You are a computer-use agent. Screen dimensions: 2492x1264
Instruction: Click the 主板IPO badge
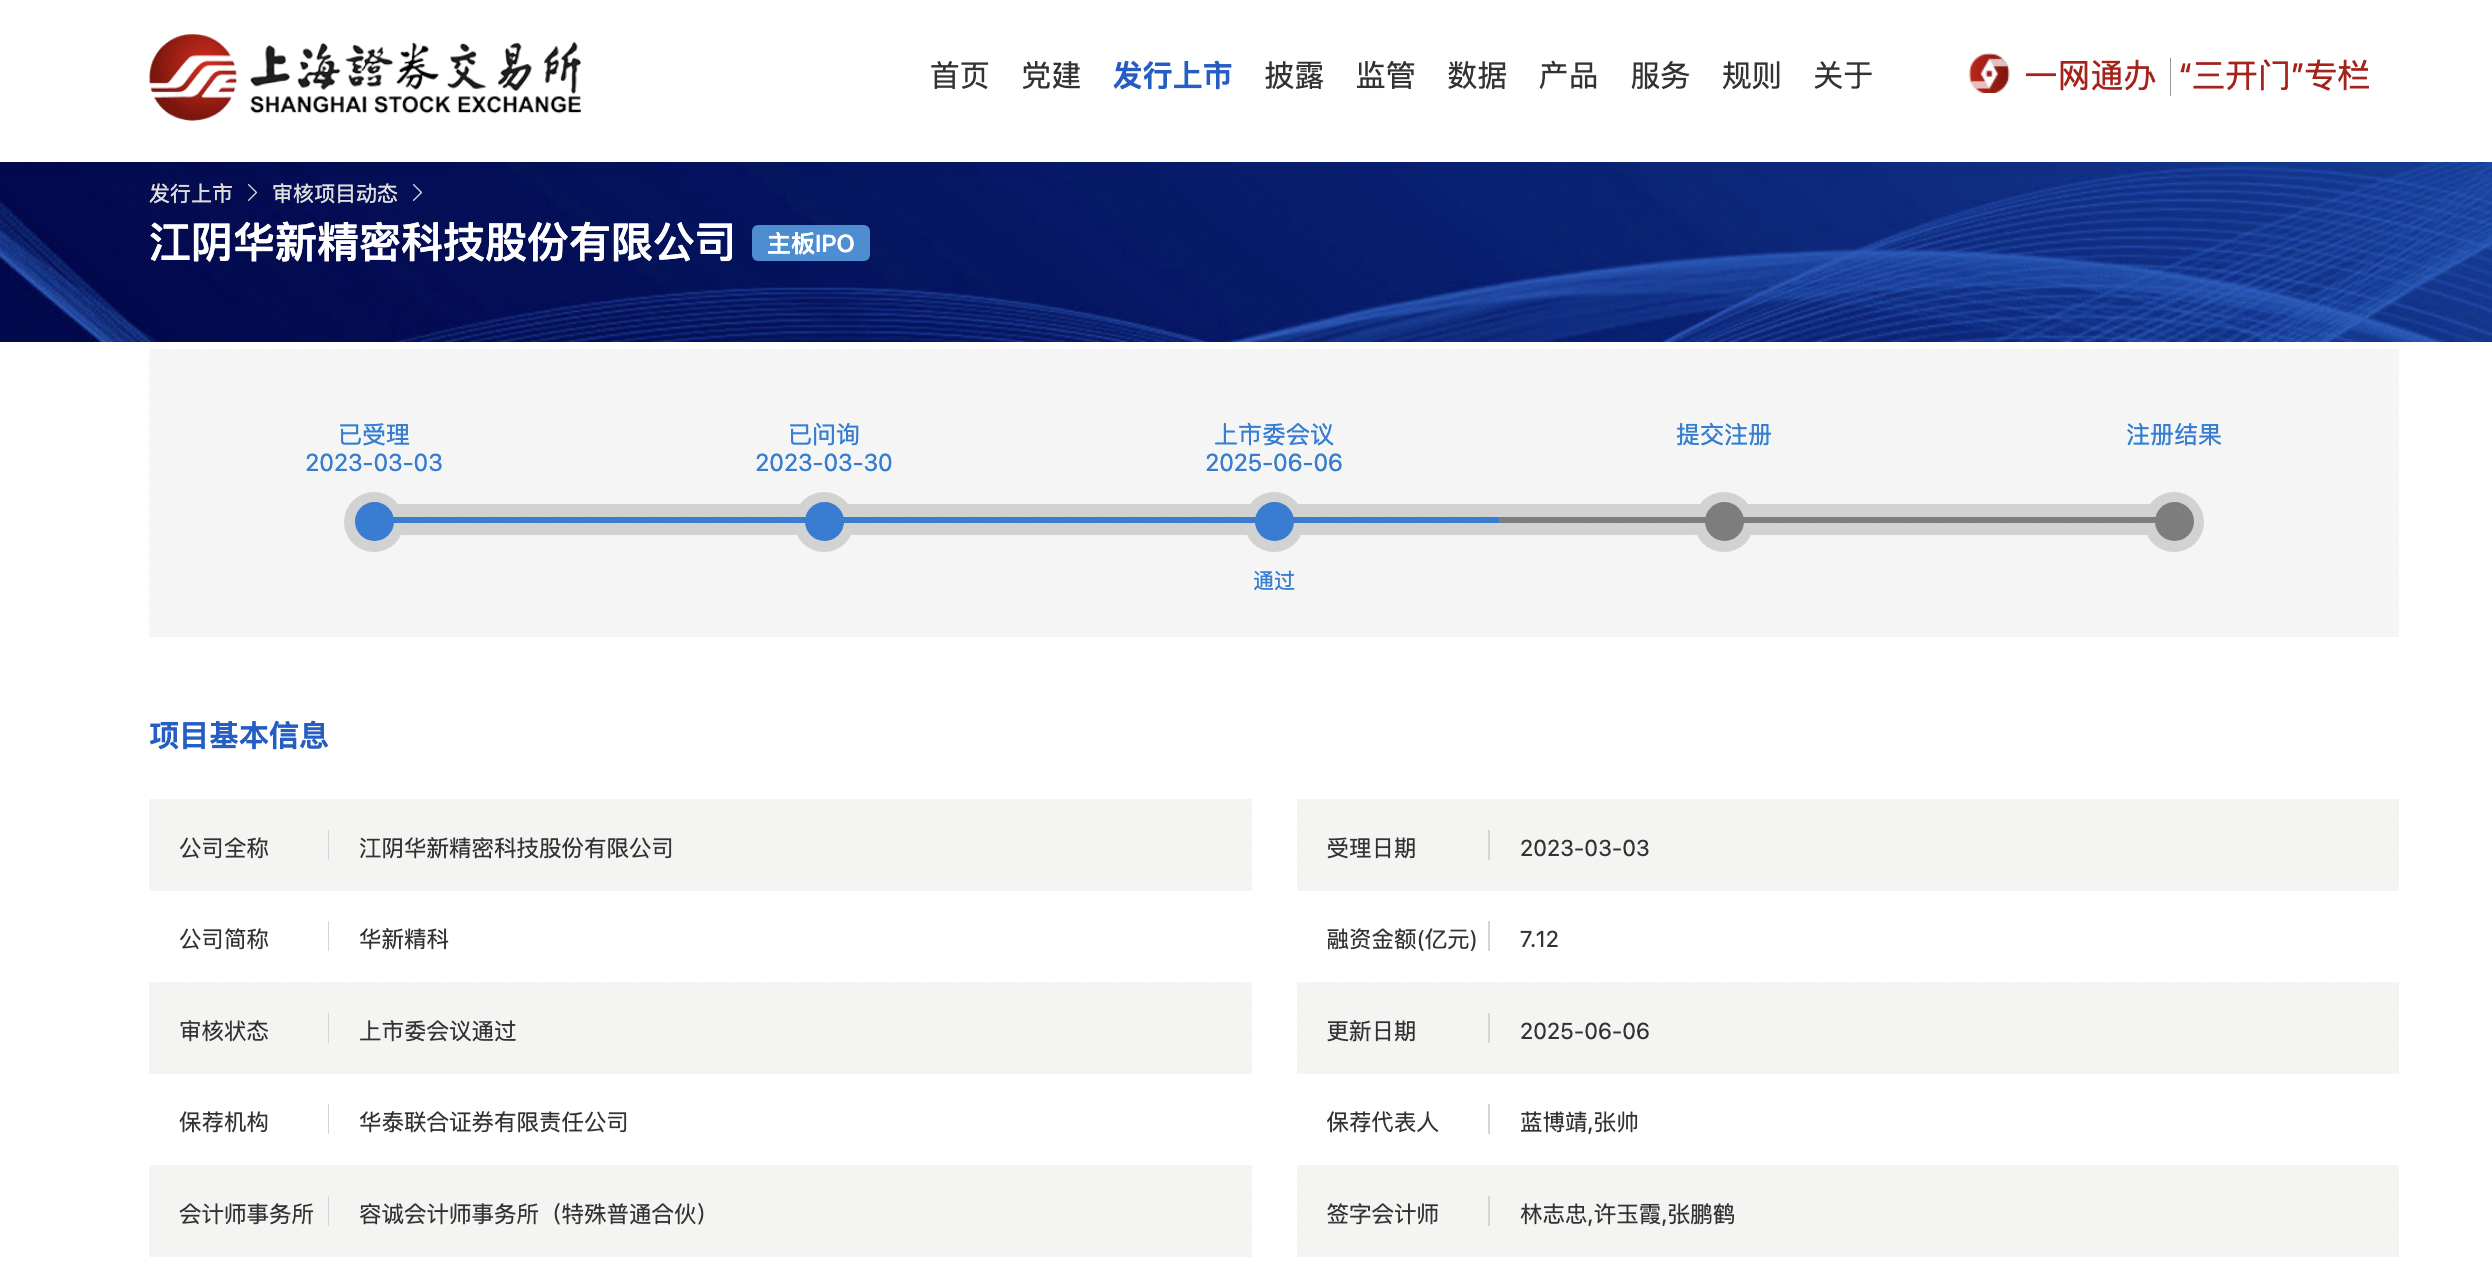click(x=810, y=243)
